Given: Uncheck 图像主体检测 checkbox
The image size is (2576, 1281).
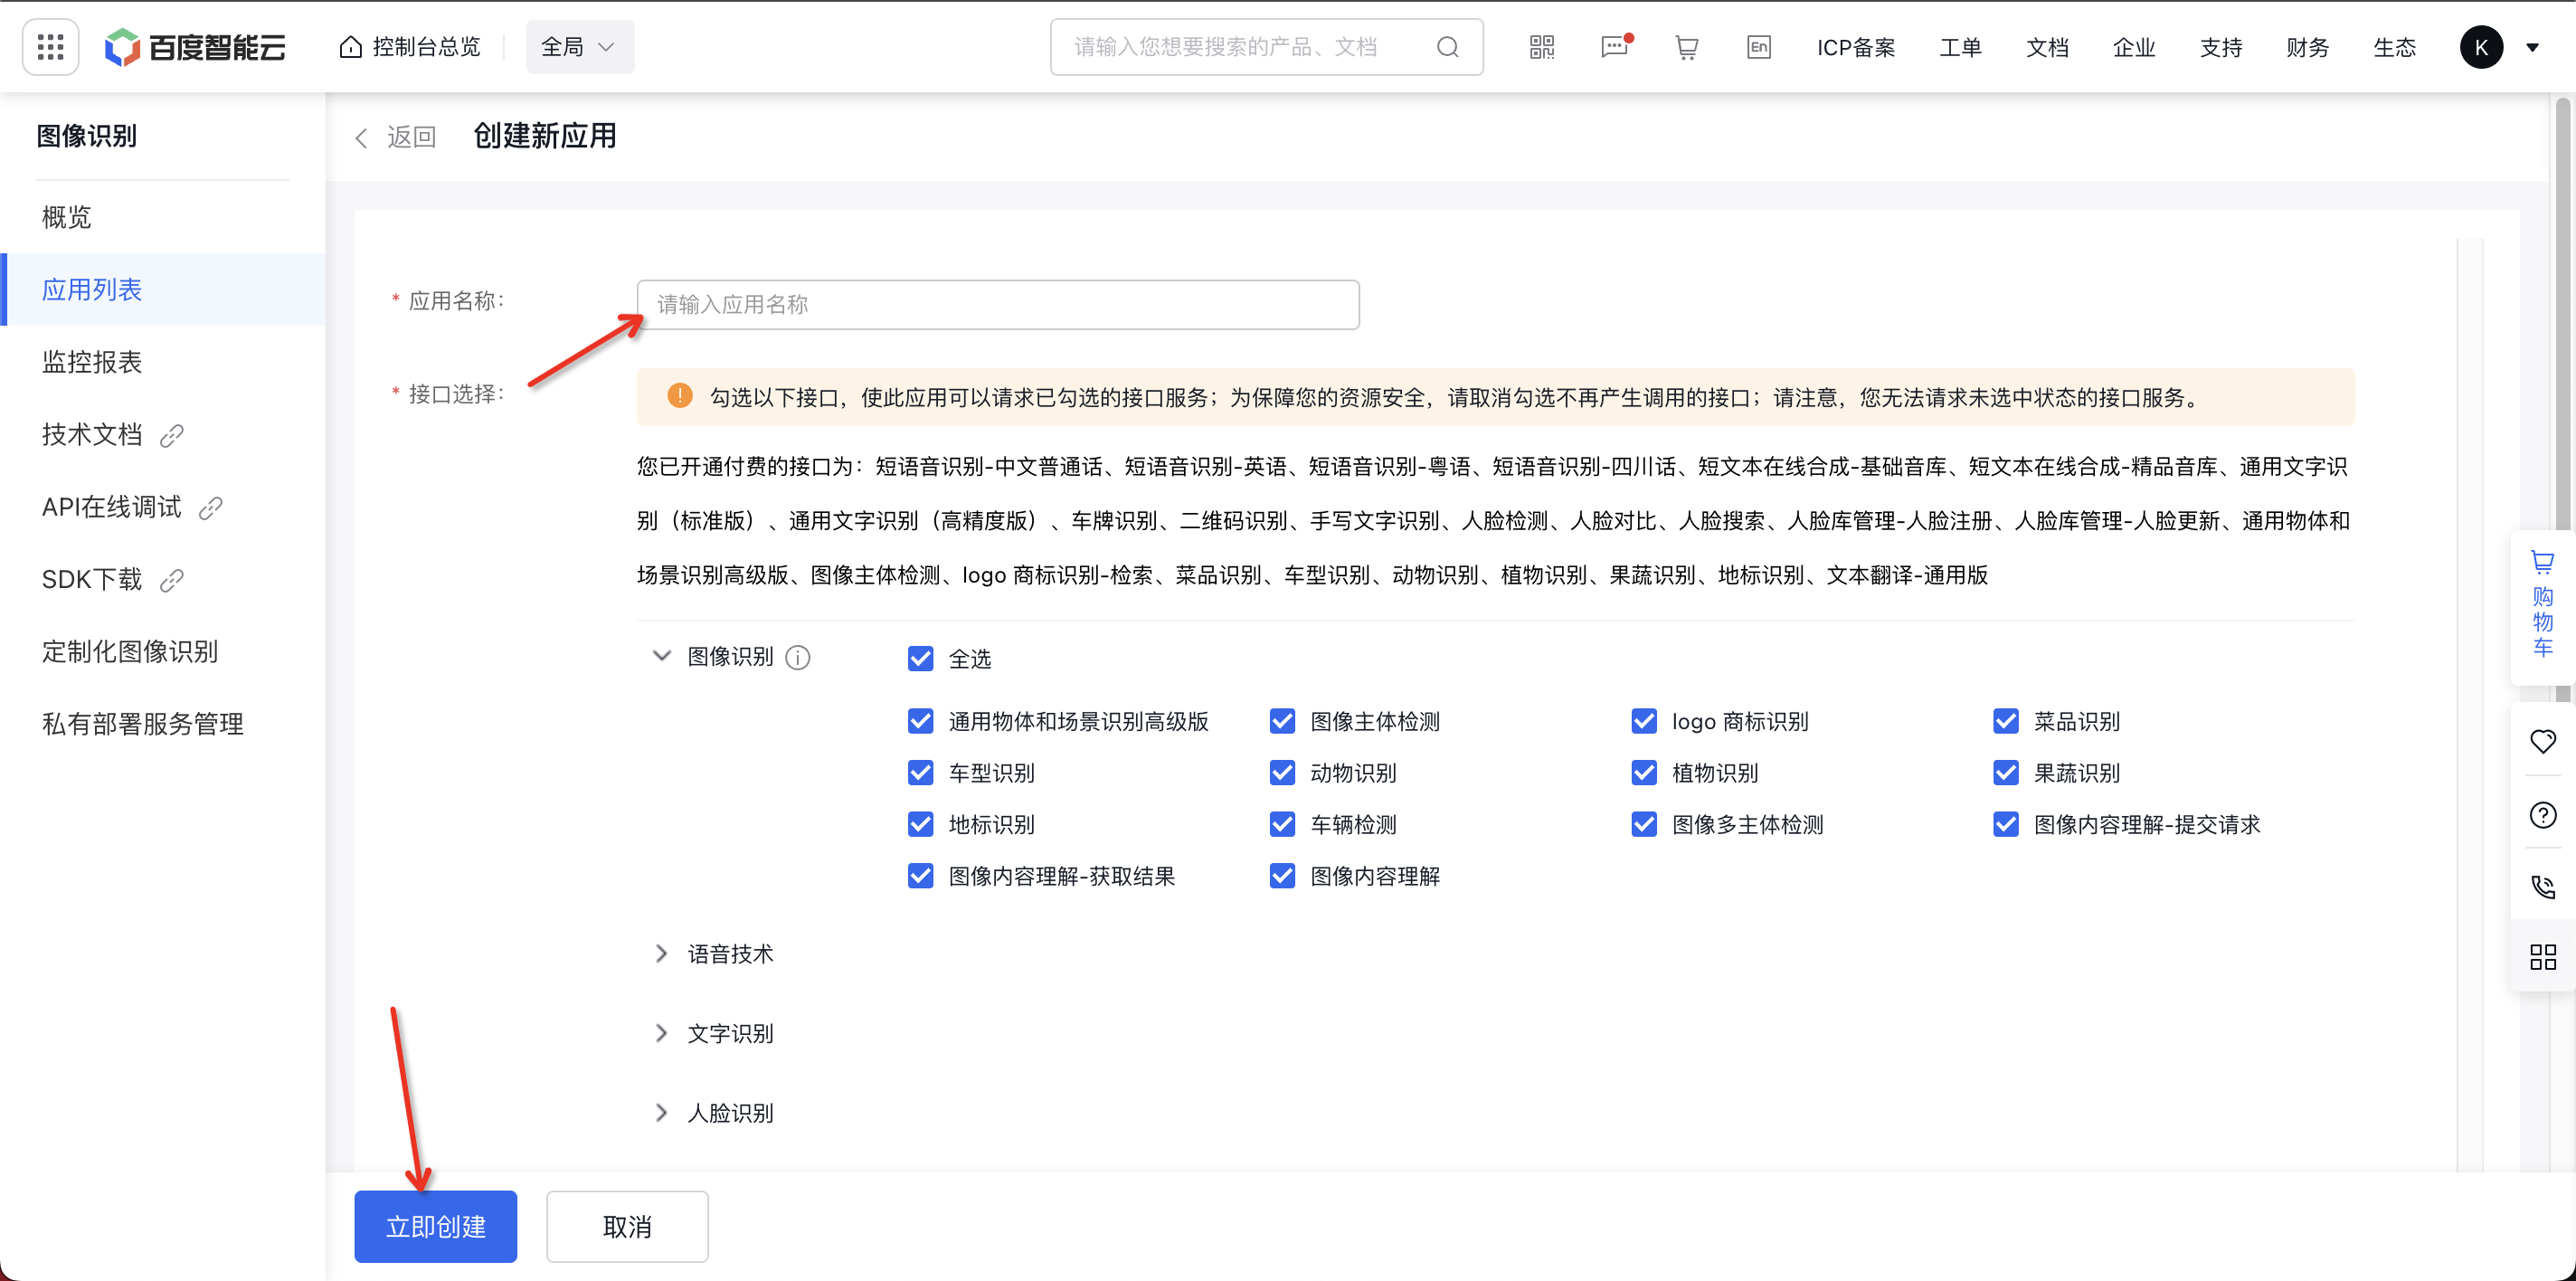Looking at the screenshot, I should (1282, 721).
